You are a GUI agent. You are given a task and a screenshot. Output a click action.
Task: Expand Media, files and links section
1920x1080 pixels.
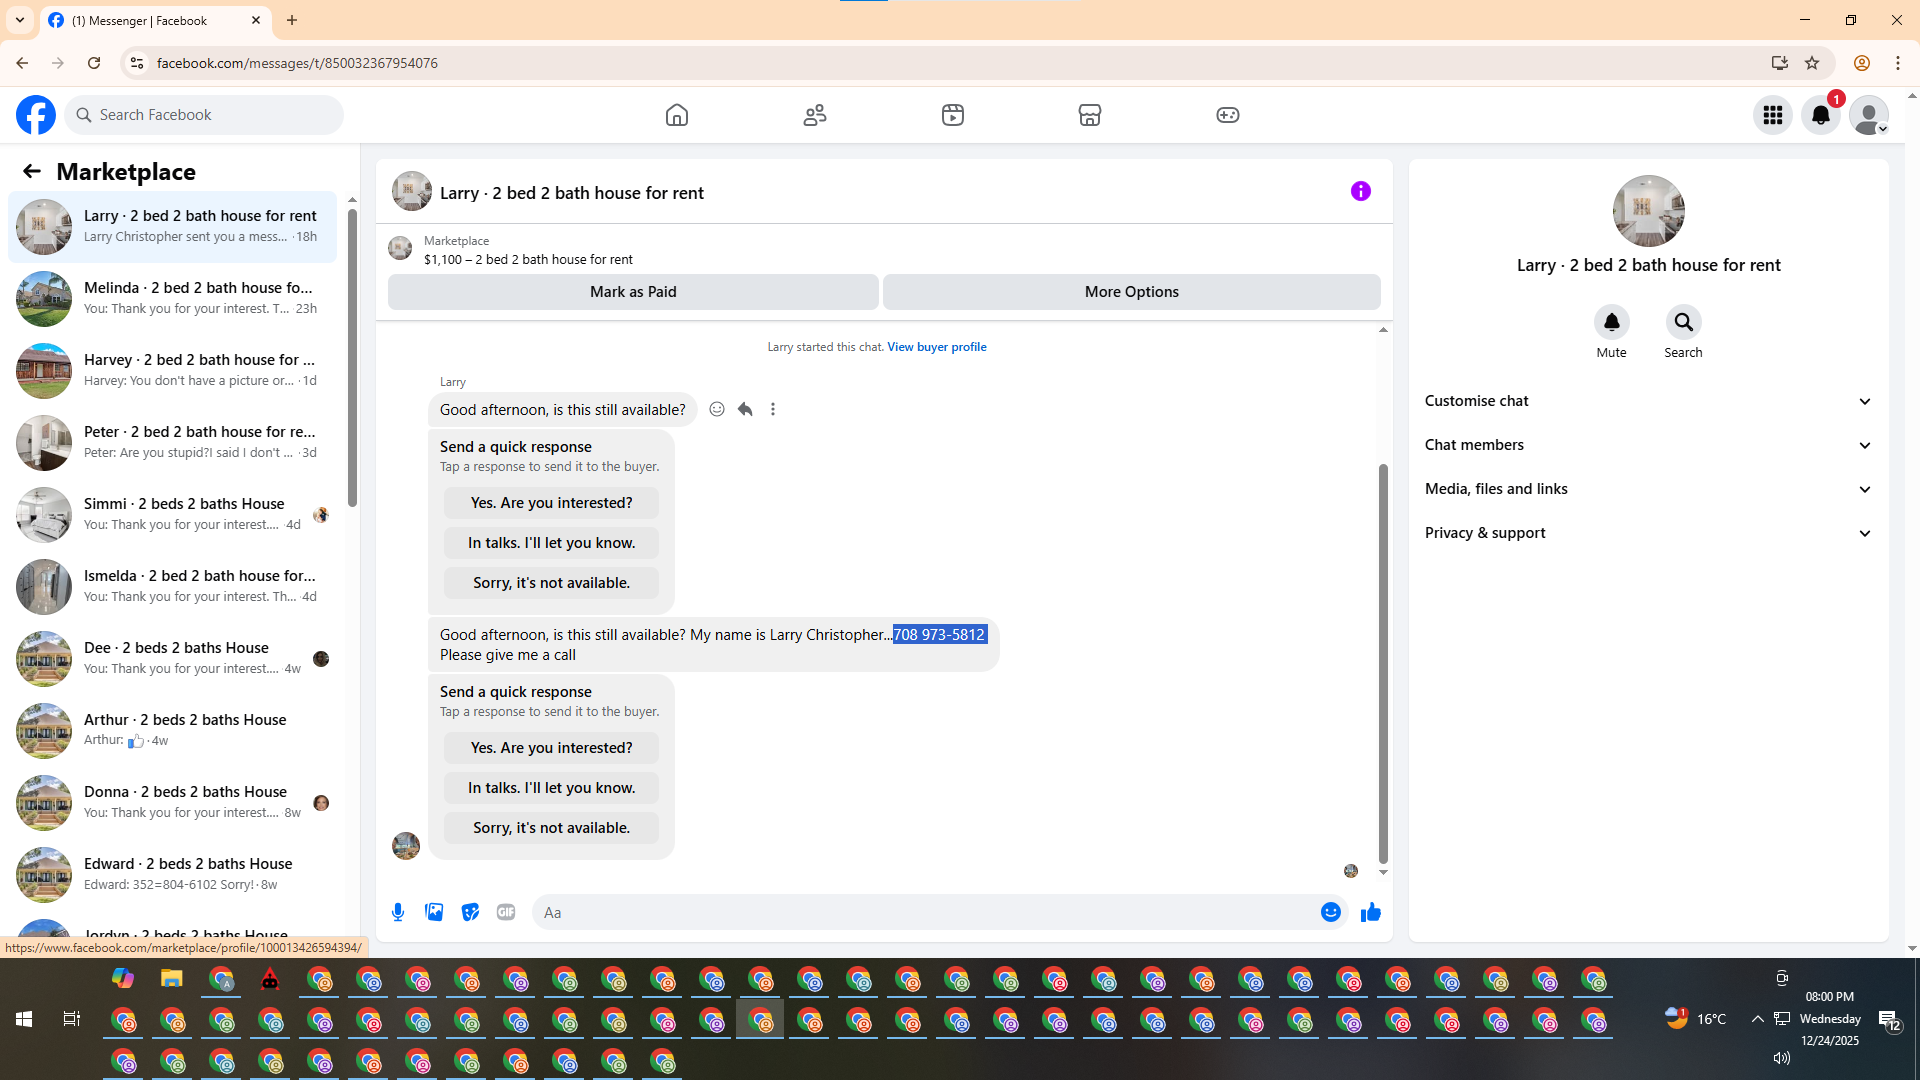tap(1648, 489)
